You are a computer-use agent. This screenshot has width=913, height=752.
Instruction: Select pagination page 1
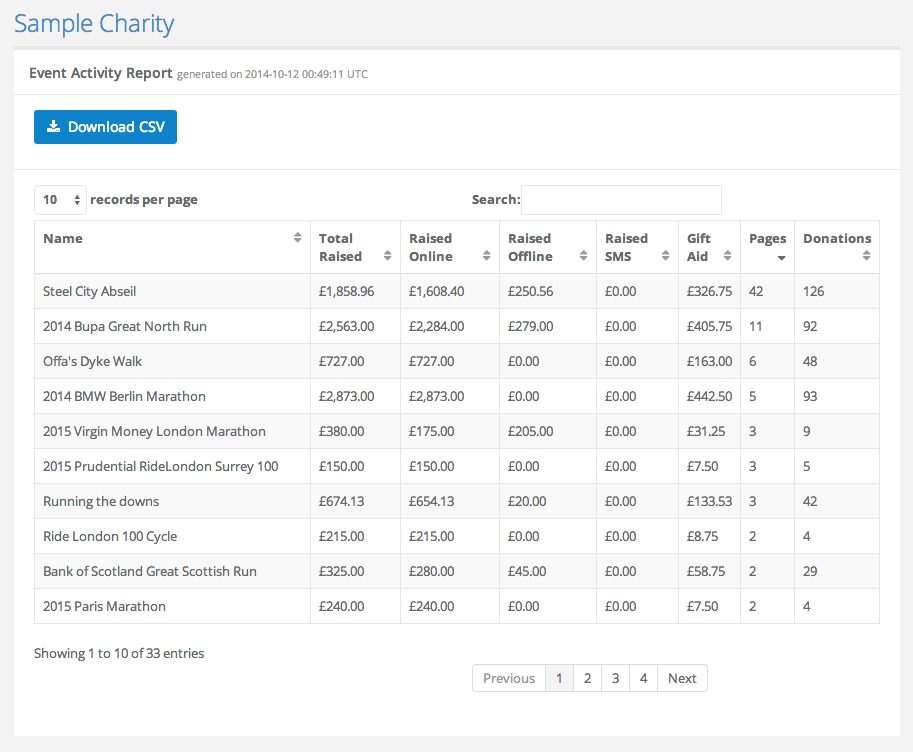(x=560, y=678)
